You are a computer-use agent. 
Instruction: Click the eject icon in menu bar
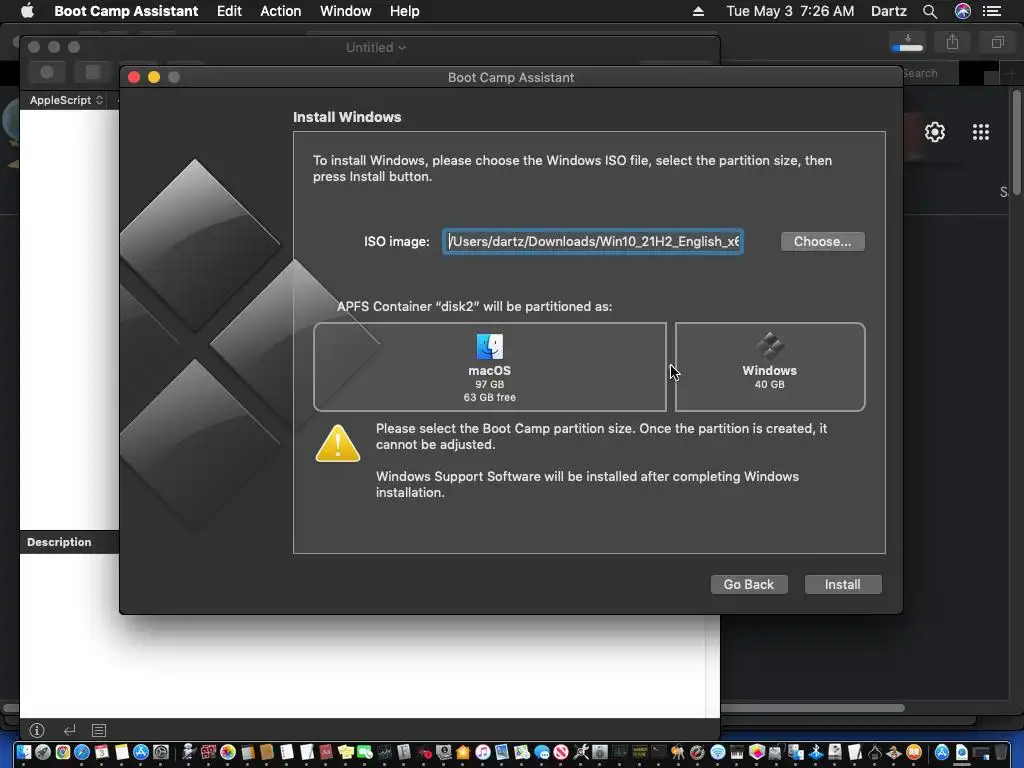point(698,11)
